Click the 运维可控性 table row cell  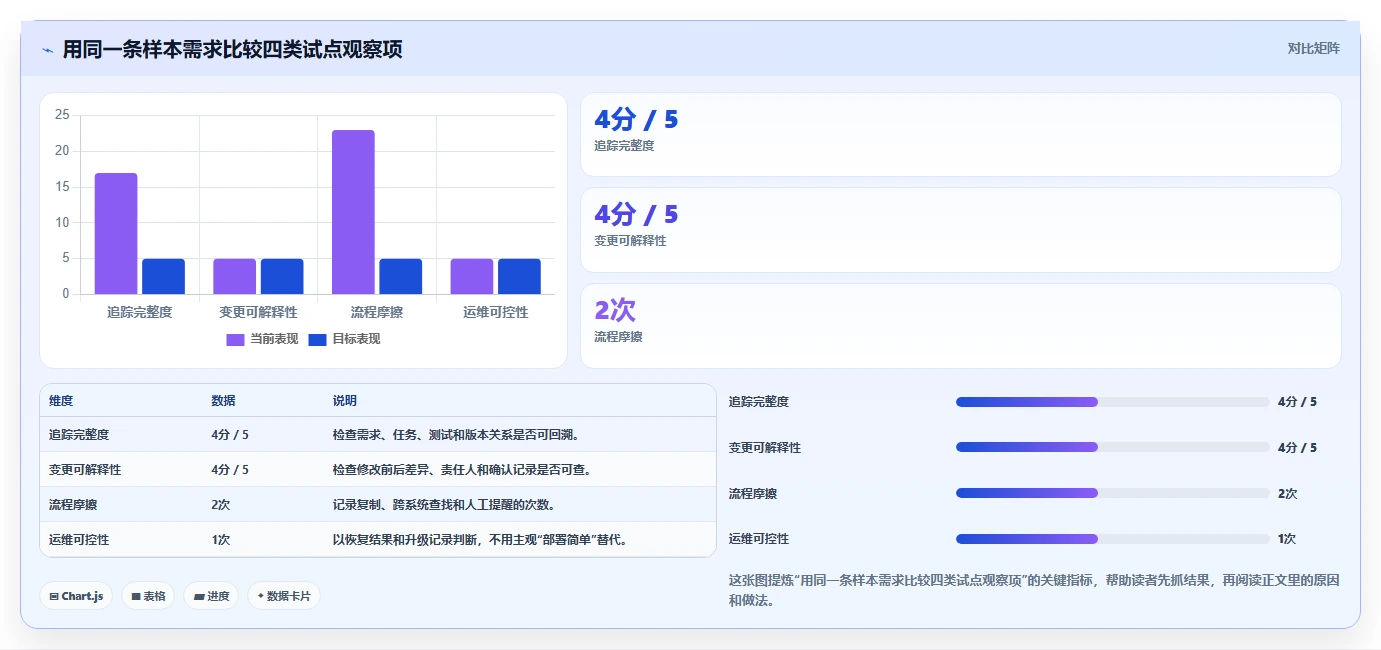point(79,540)
